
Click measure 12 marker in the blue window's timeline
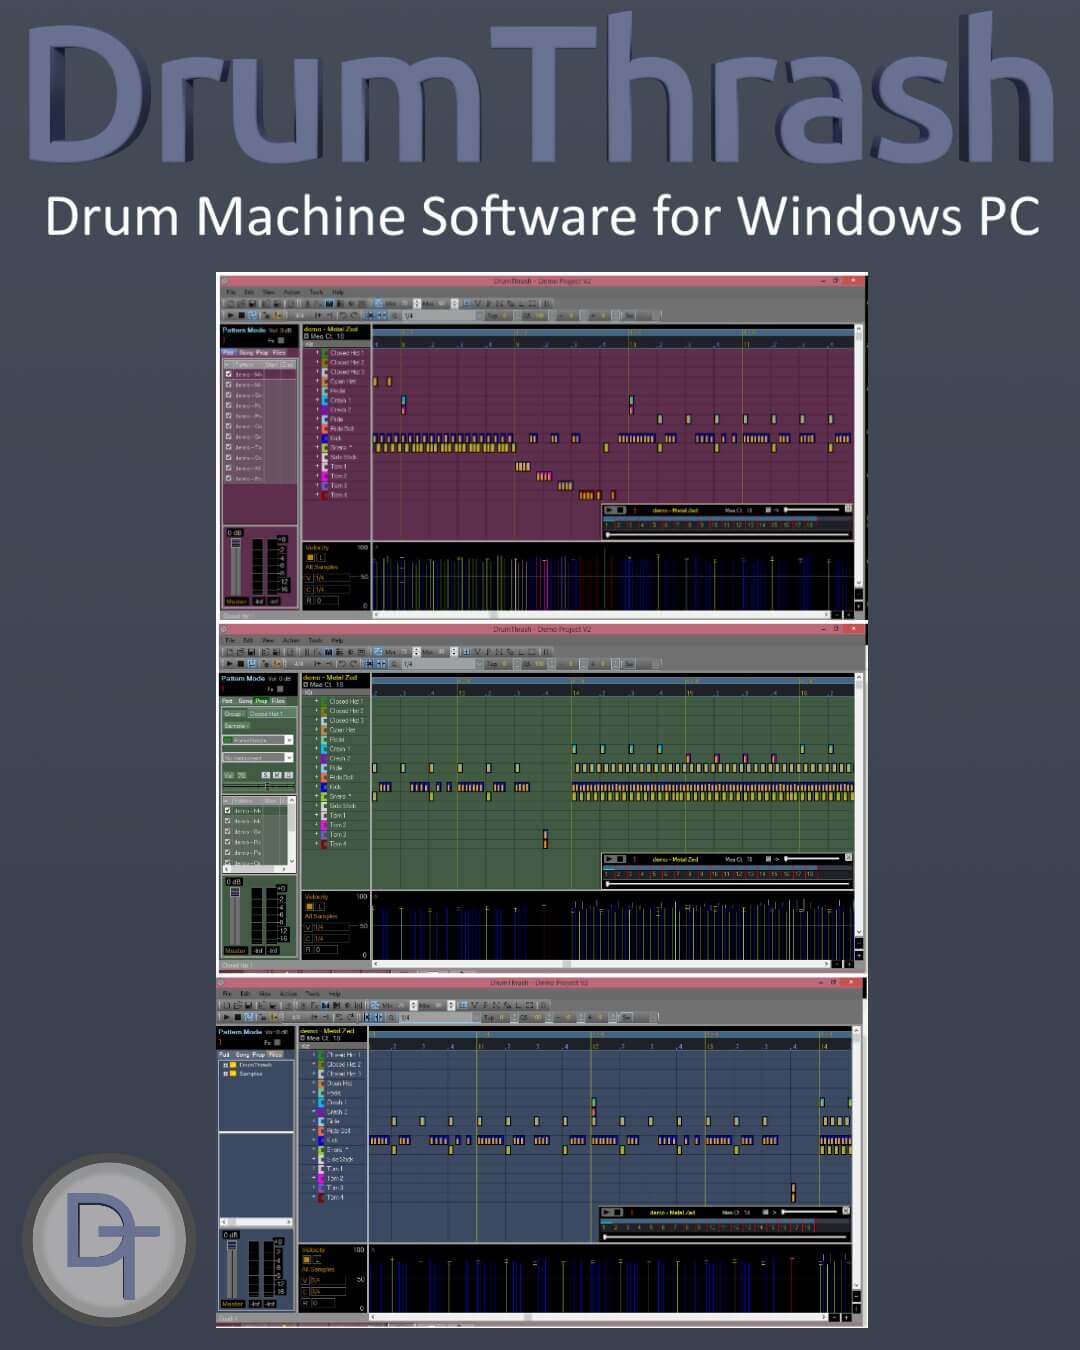(595, 1045)
